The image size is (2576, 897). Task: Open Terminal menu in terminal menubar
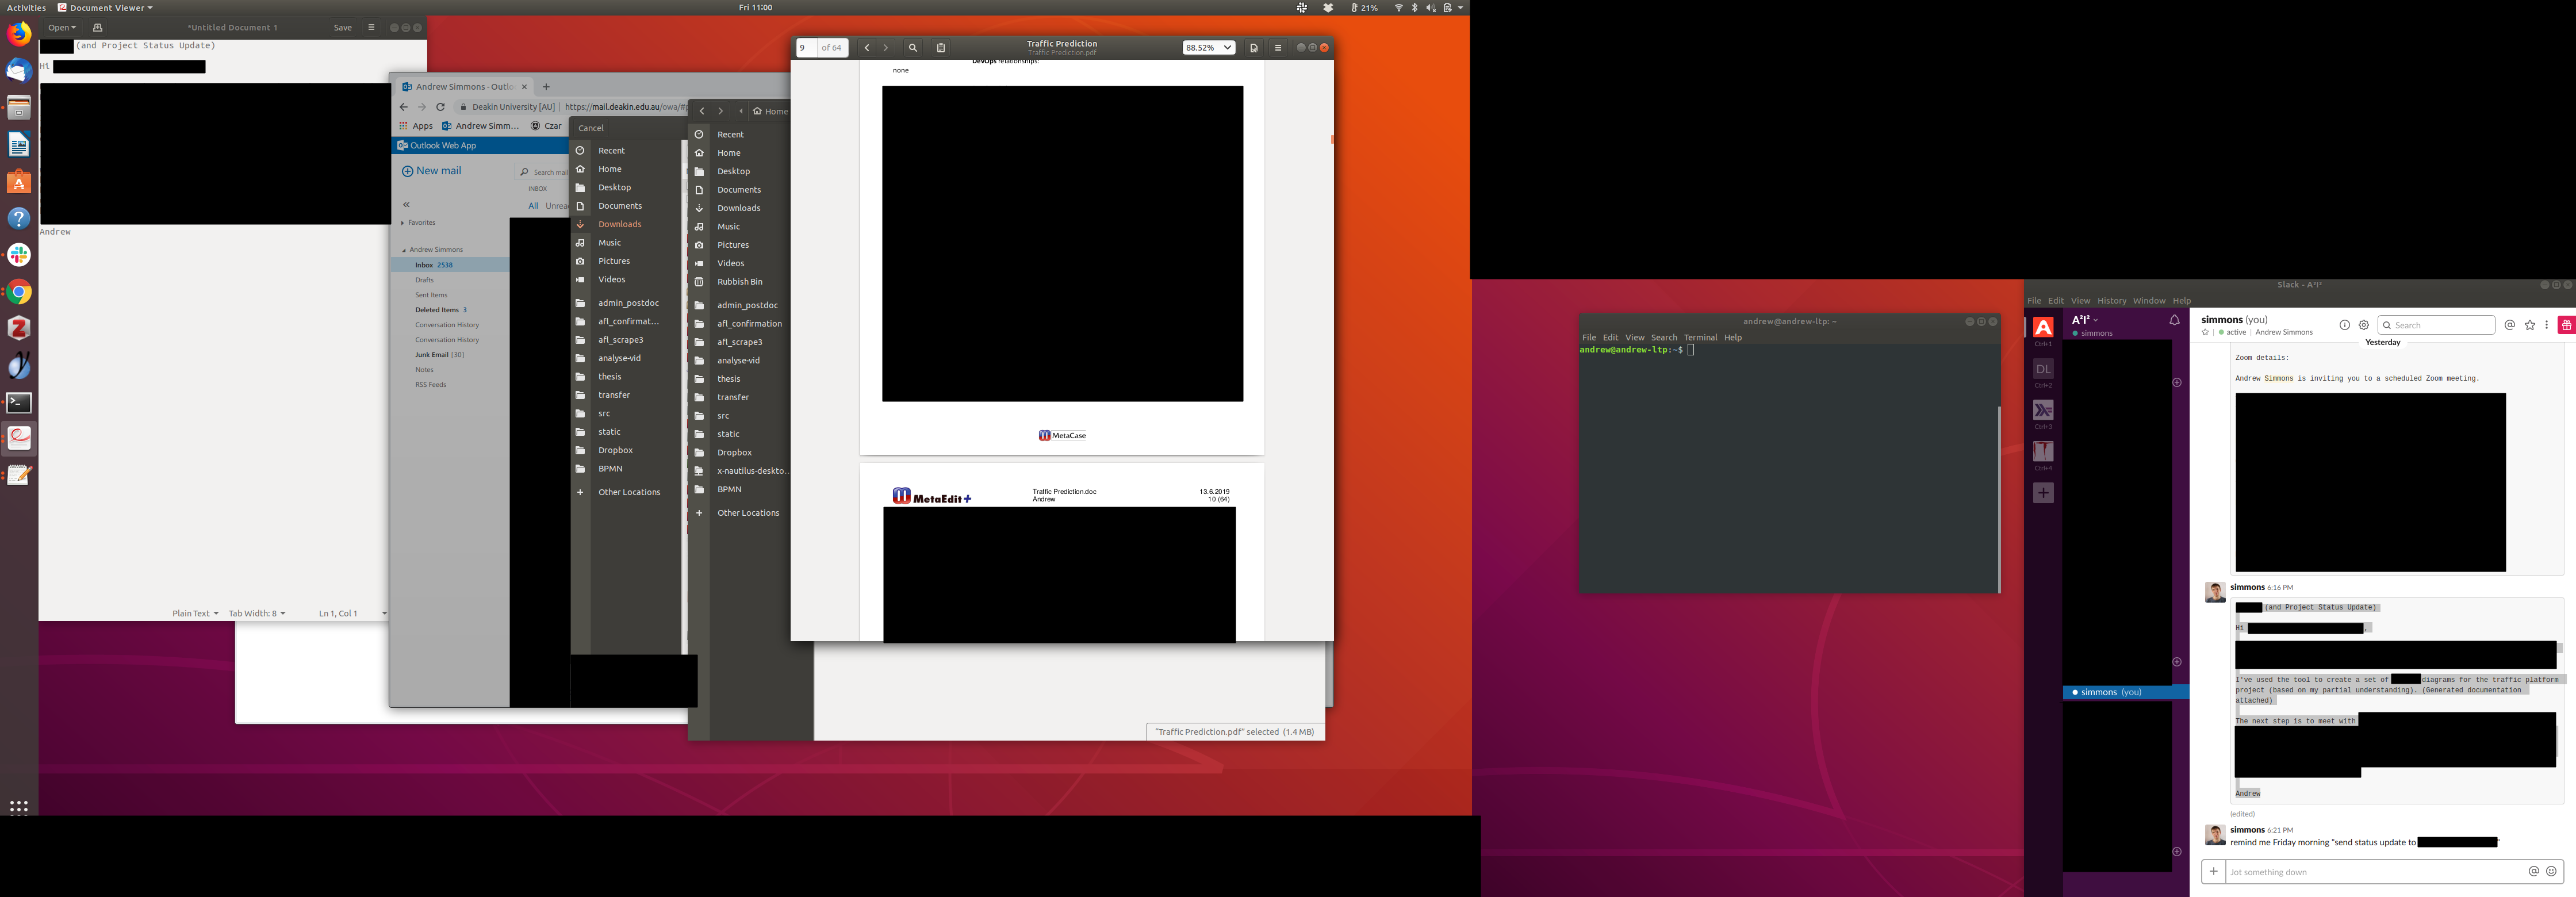(x=1700, y=338)
